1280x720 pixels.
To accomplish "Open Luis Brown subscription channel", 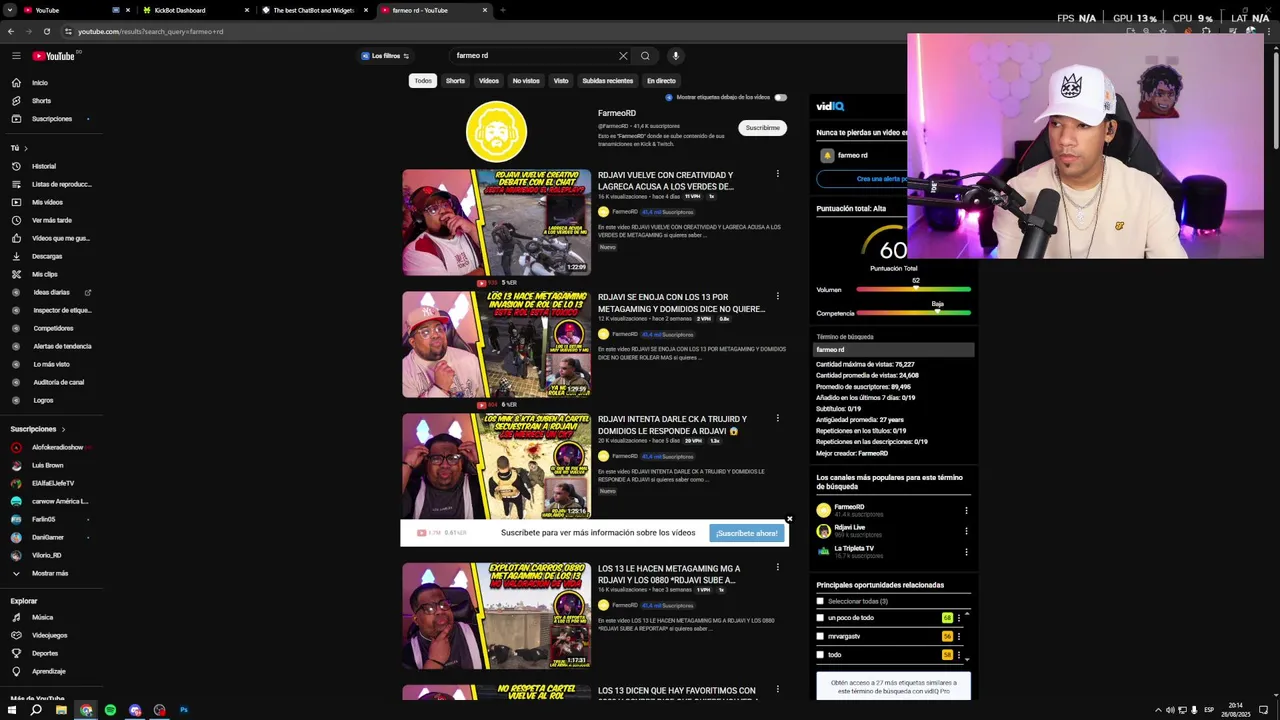I will [47, 465].
